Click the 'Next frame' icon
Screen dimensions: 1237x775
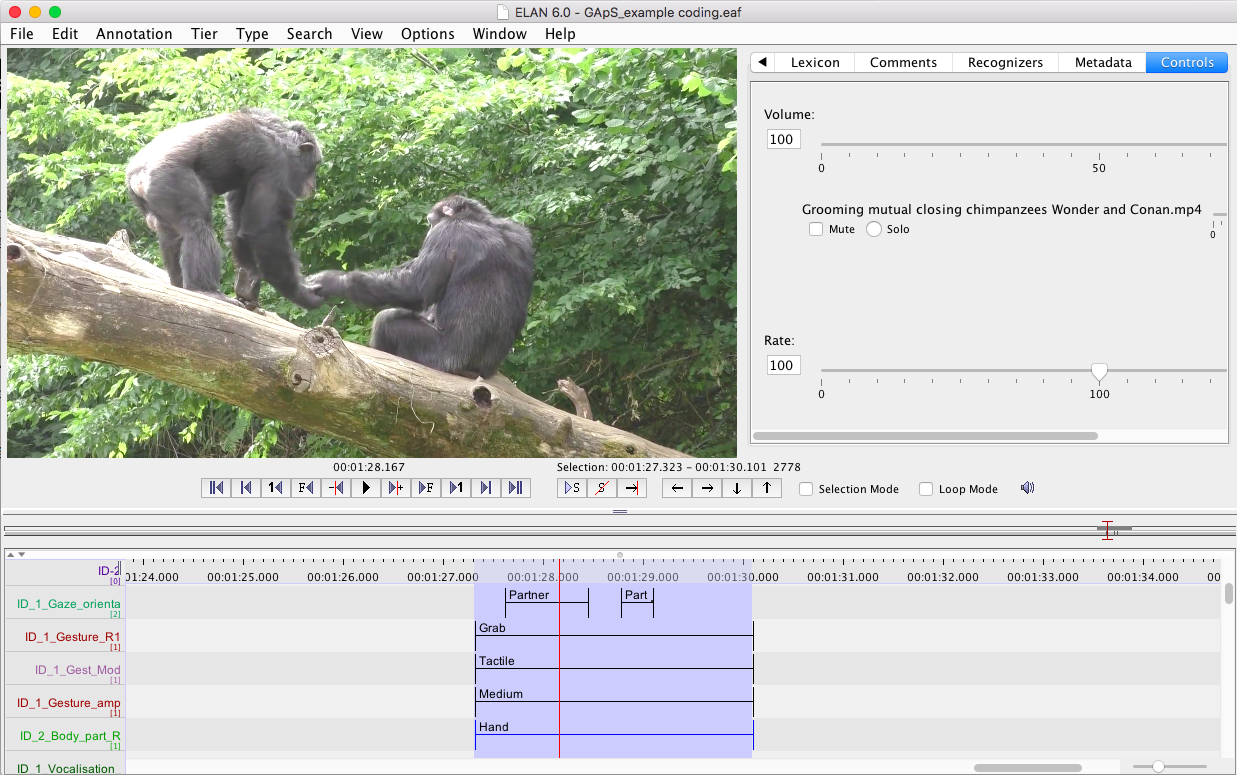coord(425,488)
